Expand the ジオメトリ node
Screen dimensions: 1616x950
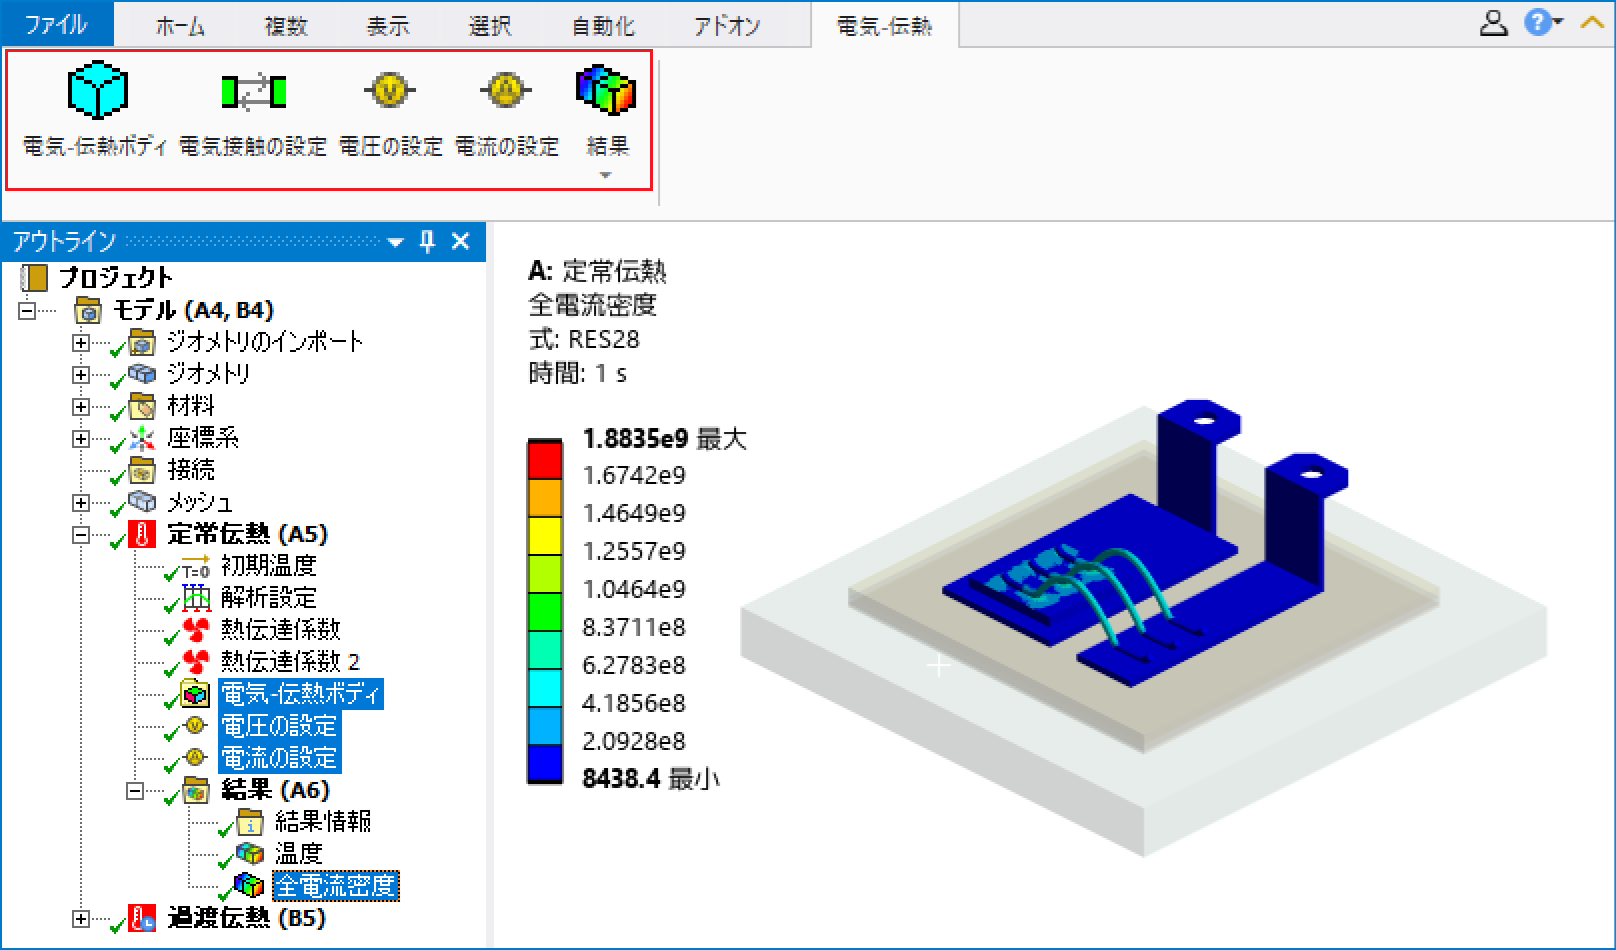[81, 374]
